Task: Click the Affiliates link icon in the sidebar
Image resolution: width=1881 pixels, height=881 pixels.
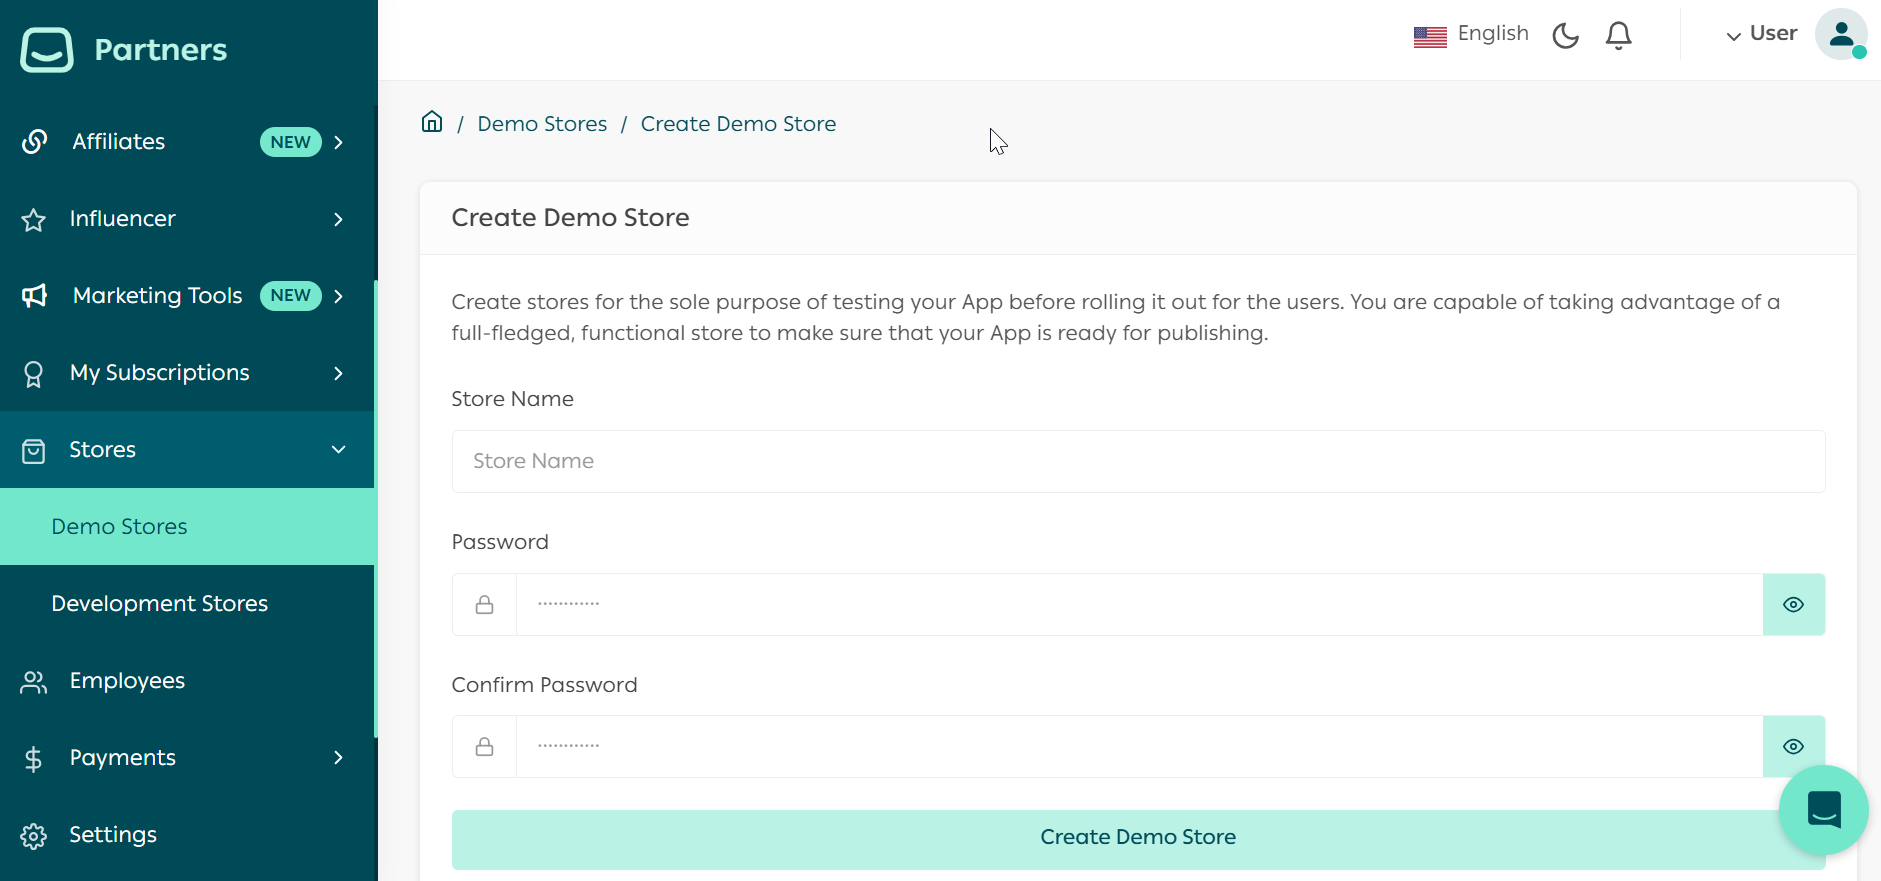Action: pyautogui.click(x=34, y=142)
